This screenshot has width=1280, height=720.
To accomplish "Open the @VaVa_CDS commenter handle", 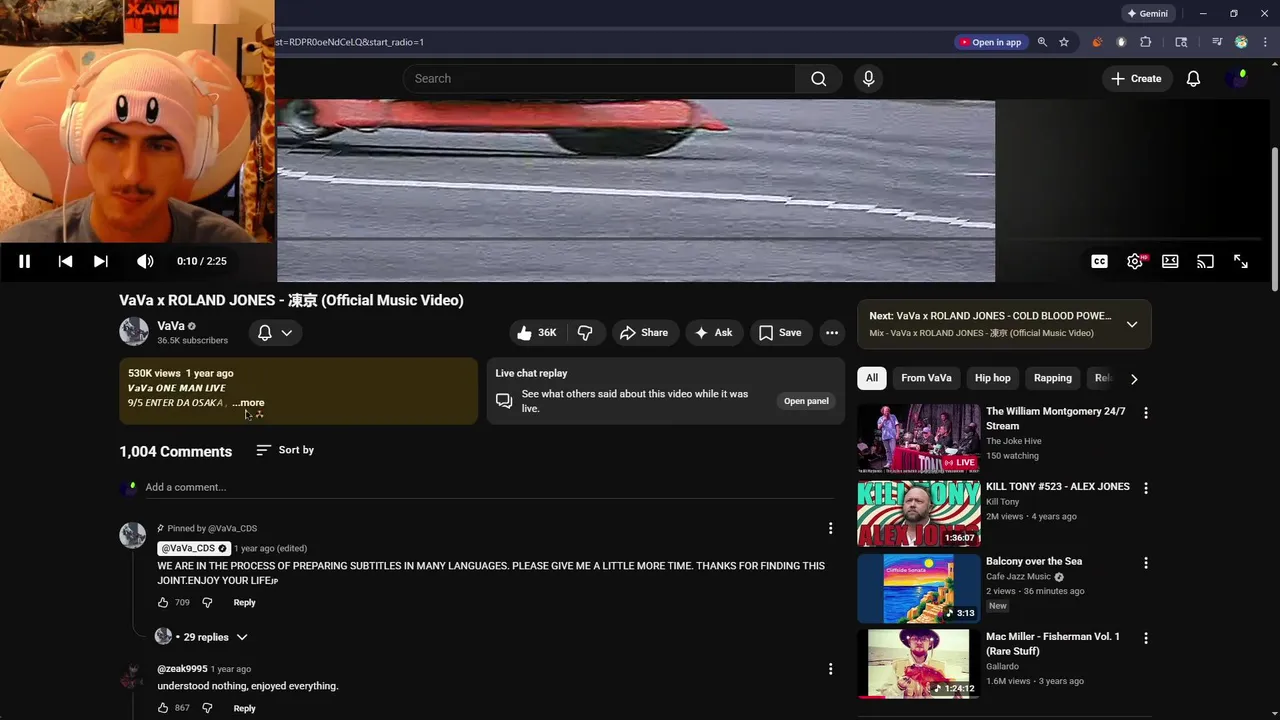I will (194, 548).
